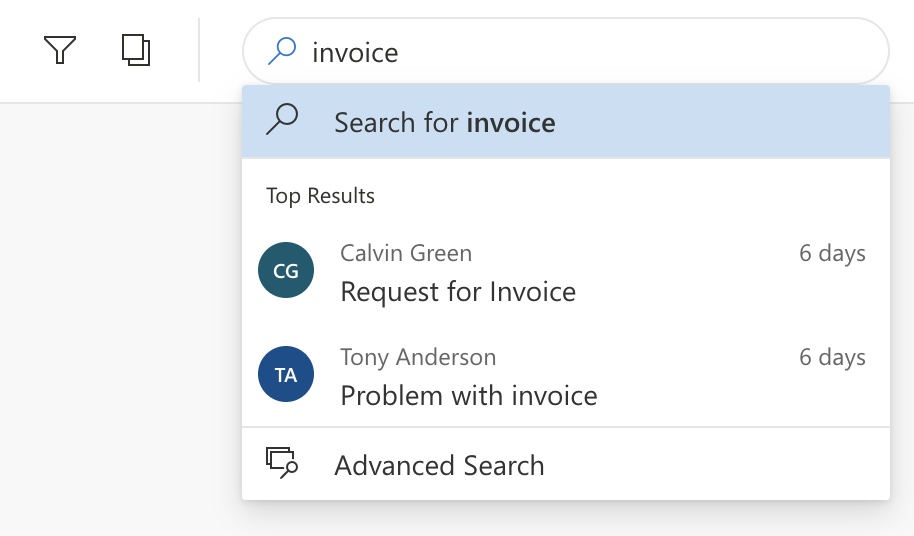Open Advanced Search text link
The height and width of the screenshot is (536, 914).
coord(439,466)
